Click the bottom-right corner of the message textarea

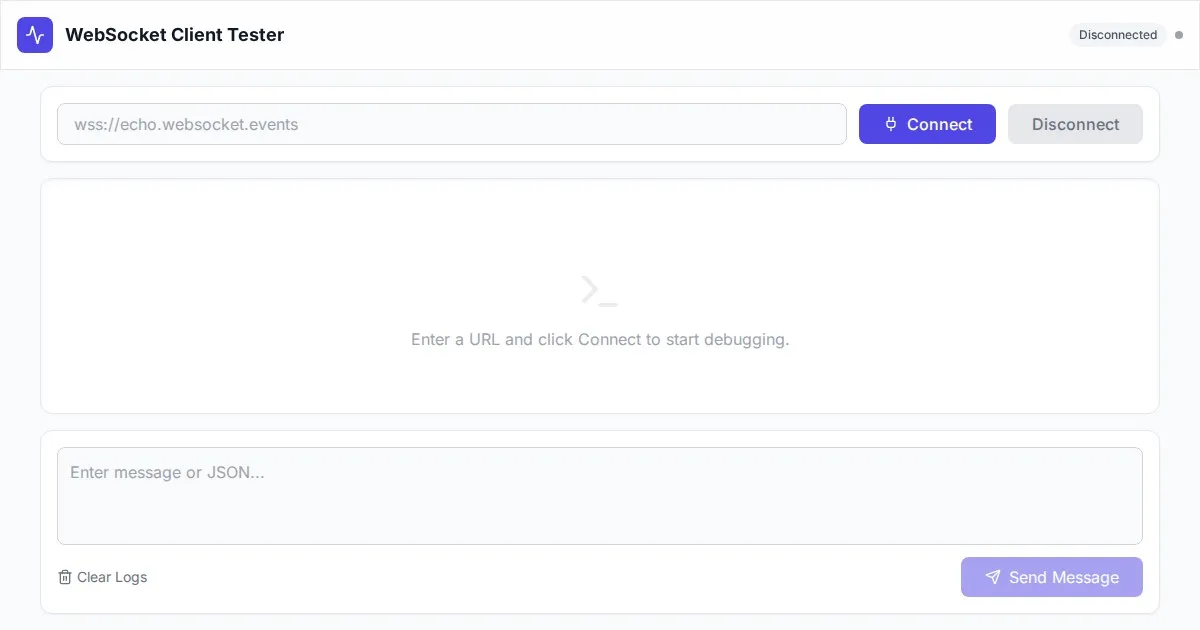[1135, 538]
